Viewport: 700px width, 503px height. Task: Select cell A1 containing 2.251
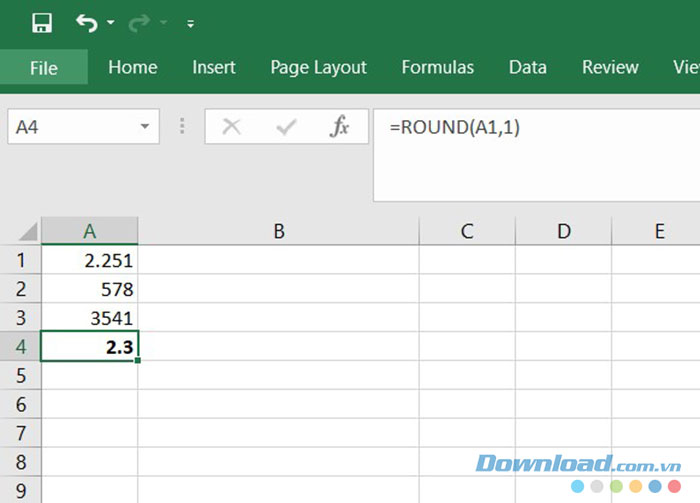pyautogui.click(x=90, y=260)
